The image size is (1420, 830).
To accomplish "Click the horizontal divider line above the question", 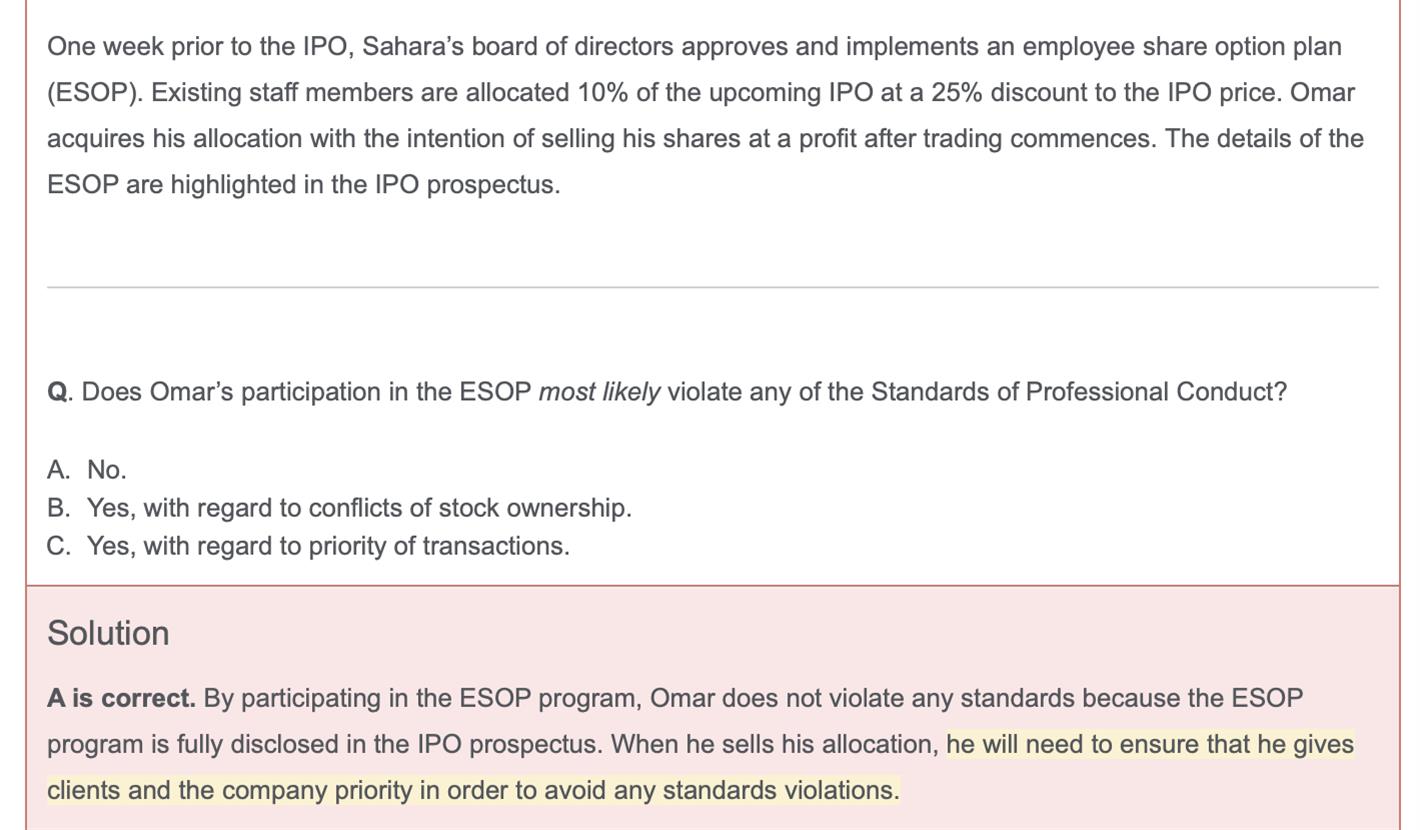I will [712, 288].
